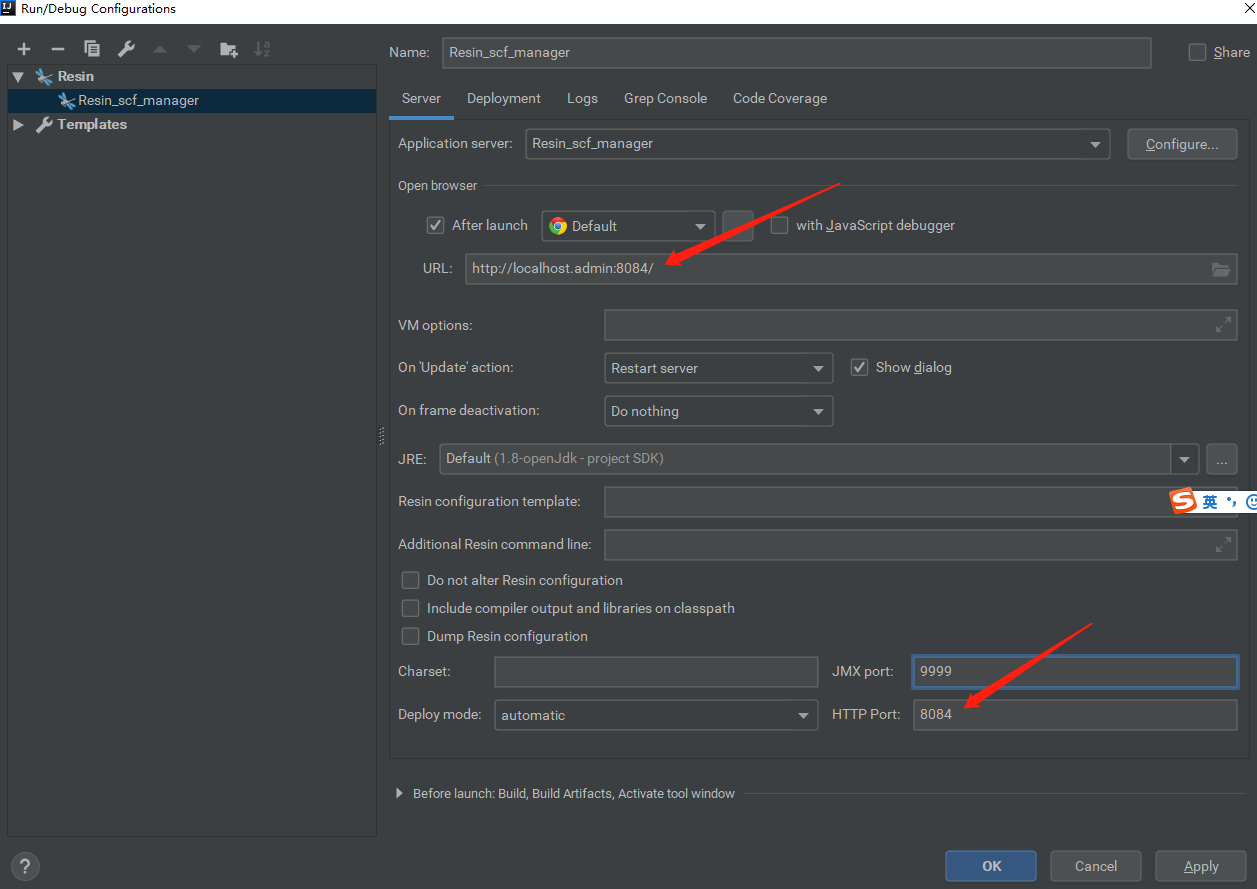Expand the Templates tree node
The height and width of the screenshot is (889, 1257).
pyautogui.click(x=18, y=125)
